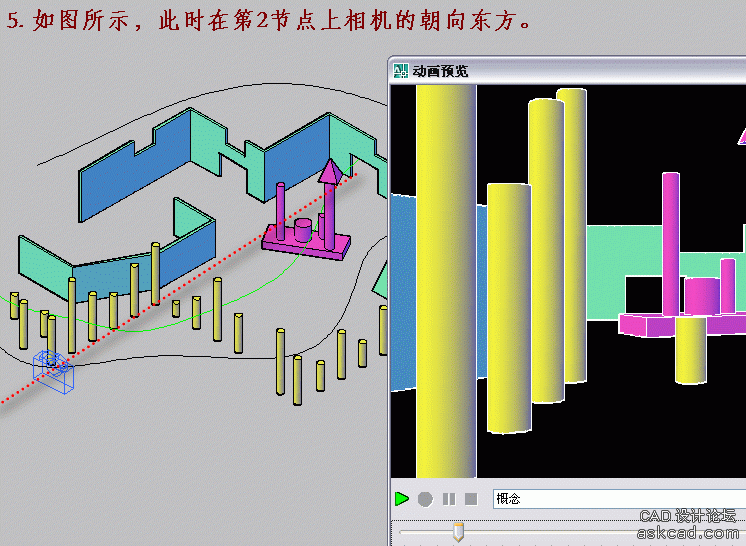Click the 动画预览 dialog title icon
The image size is (746, 546).
tap(401, 71)
